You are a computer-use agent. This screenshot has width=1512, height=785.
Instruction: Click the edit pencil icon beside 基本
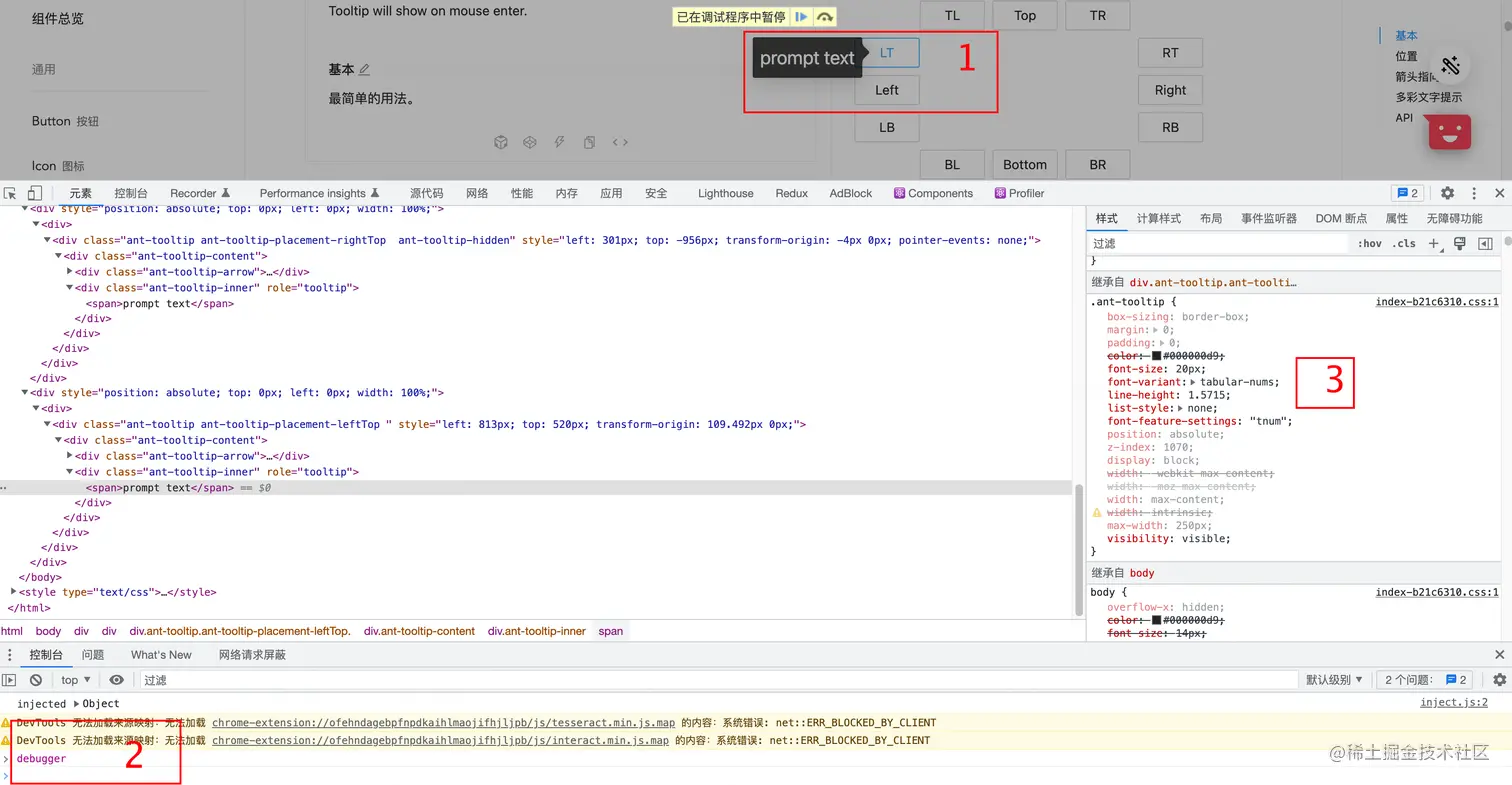tap(364, 69)
